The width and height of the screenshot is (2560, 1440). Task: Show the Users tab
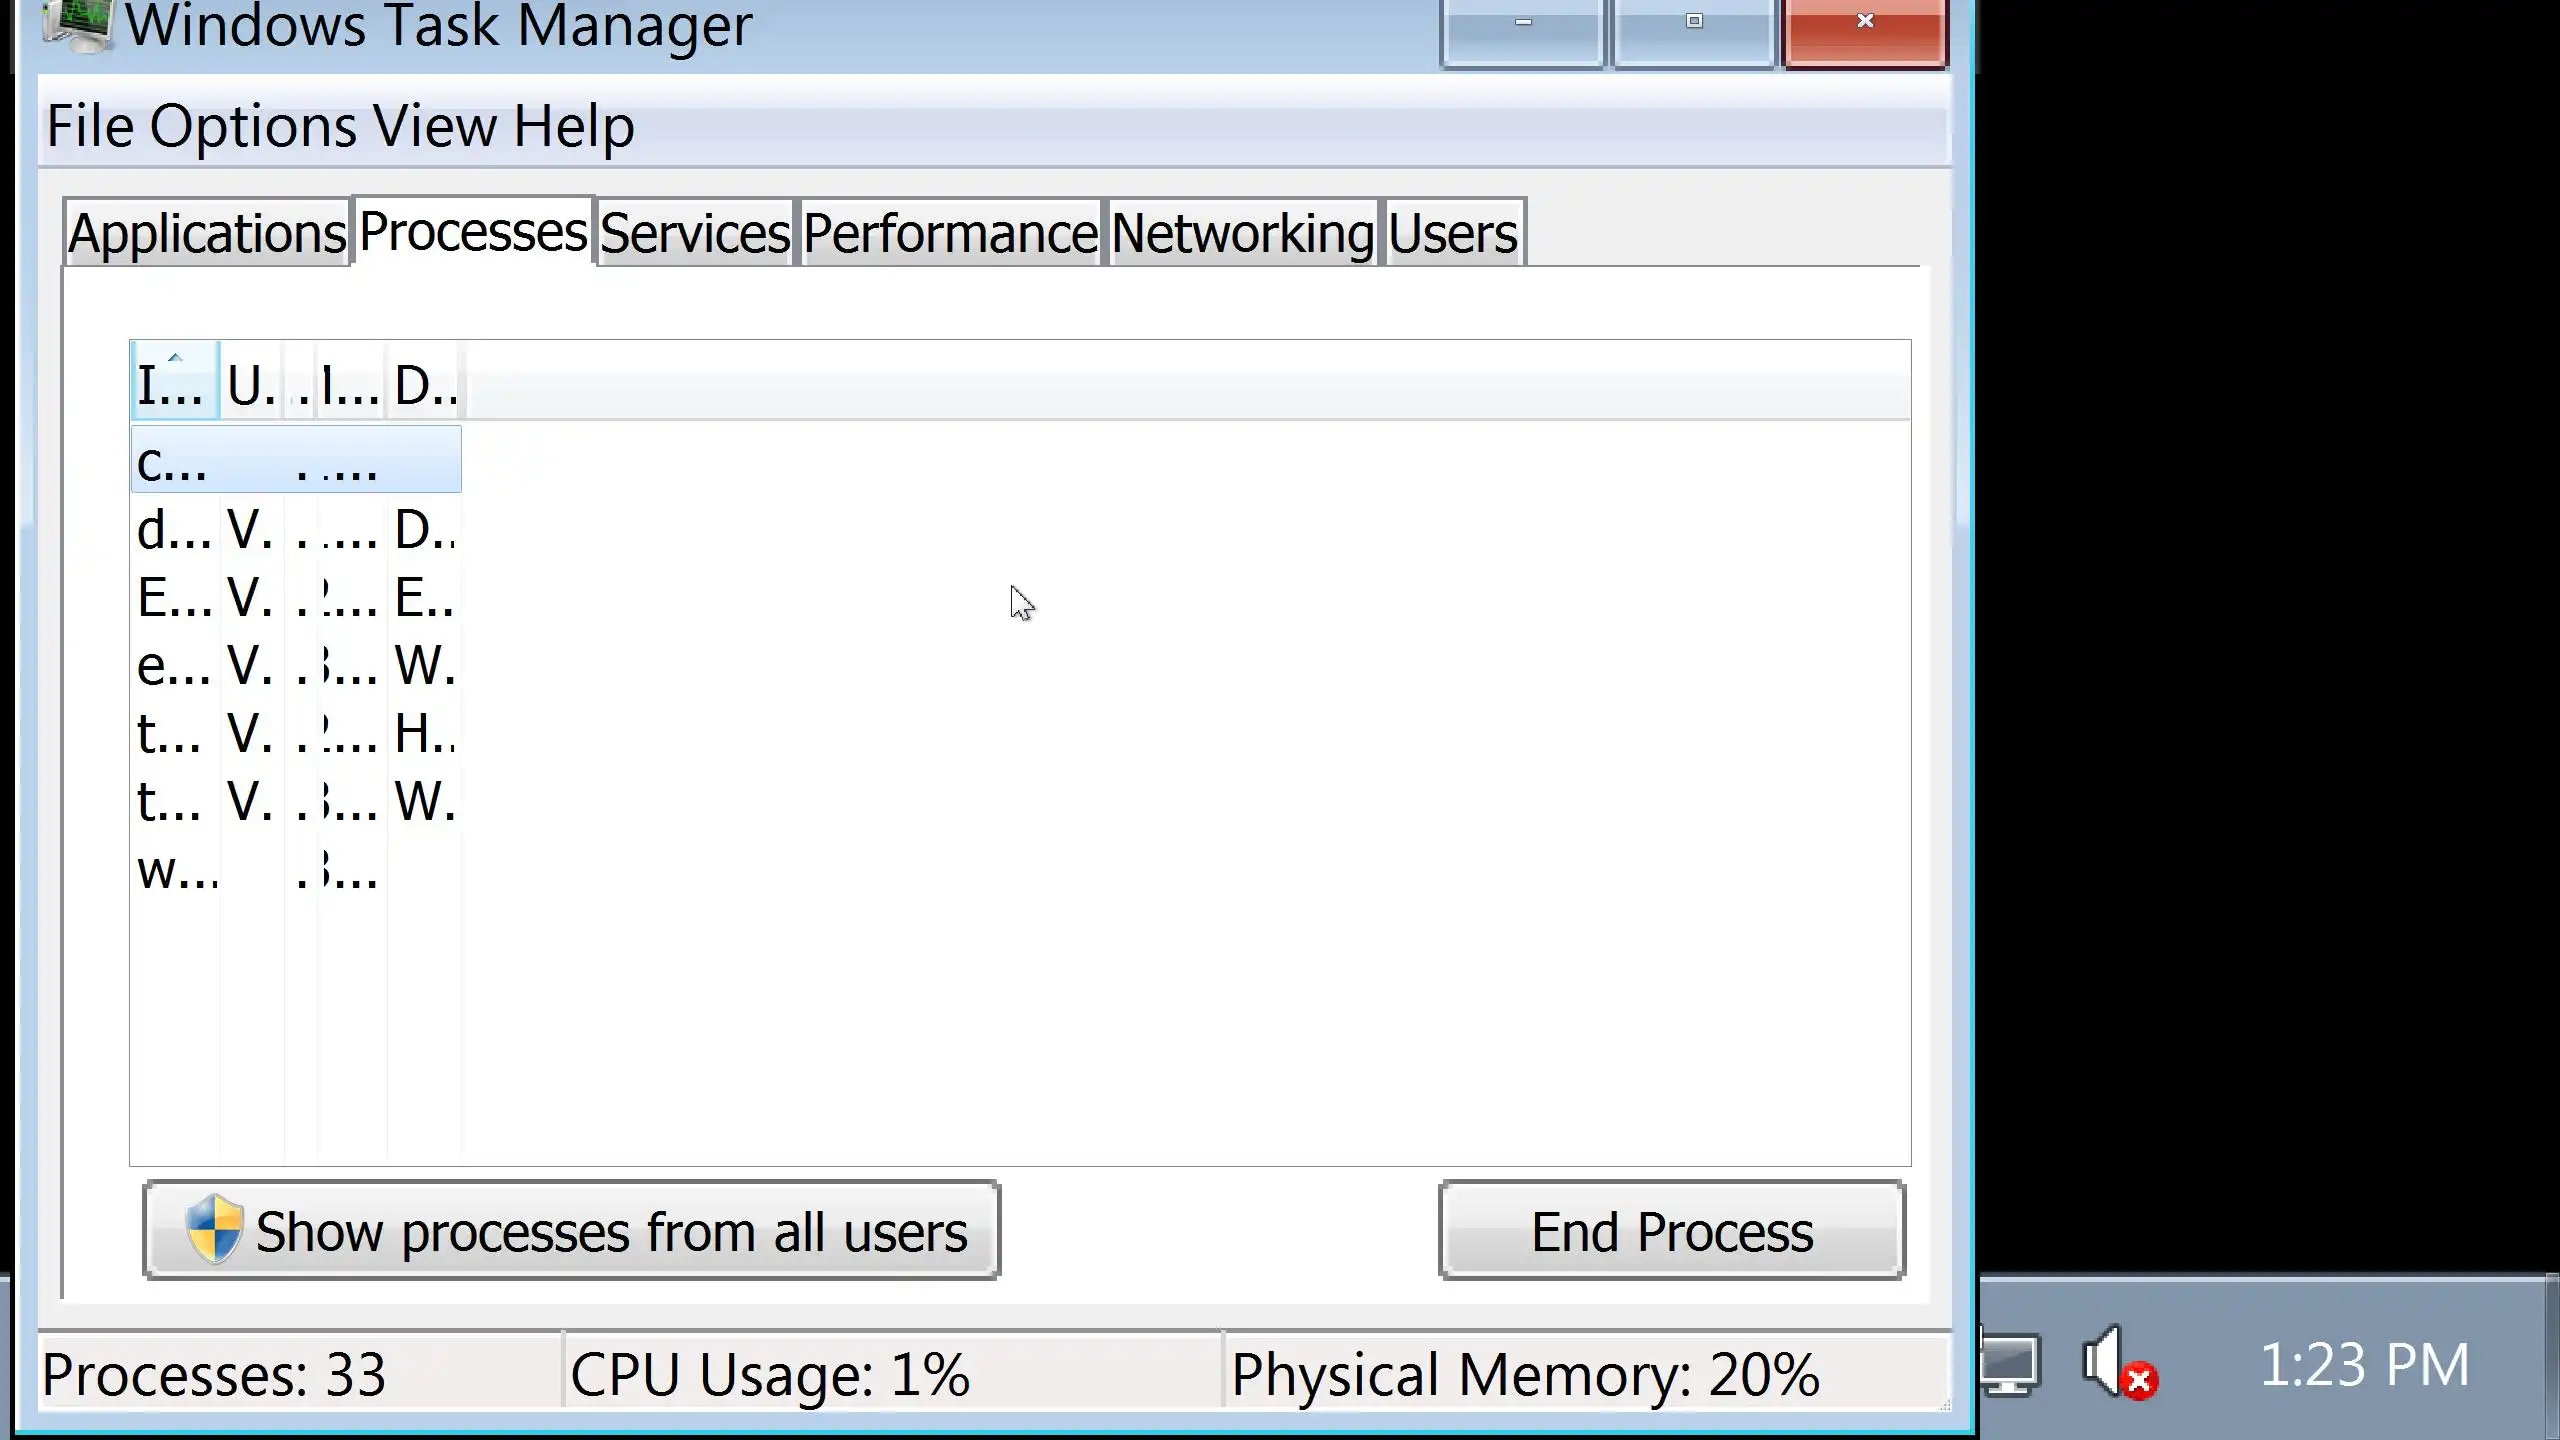point(1452,234)
